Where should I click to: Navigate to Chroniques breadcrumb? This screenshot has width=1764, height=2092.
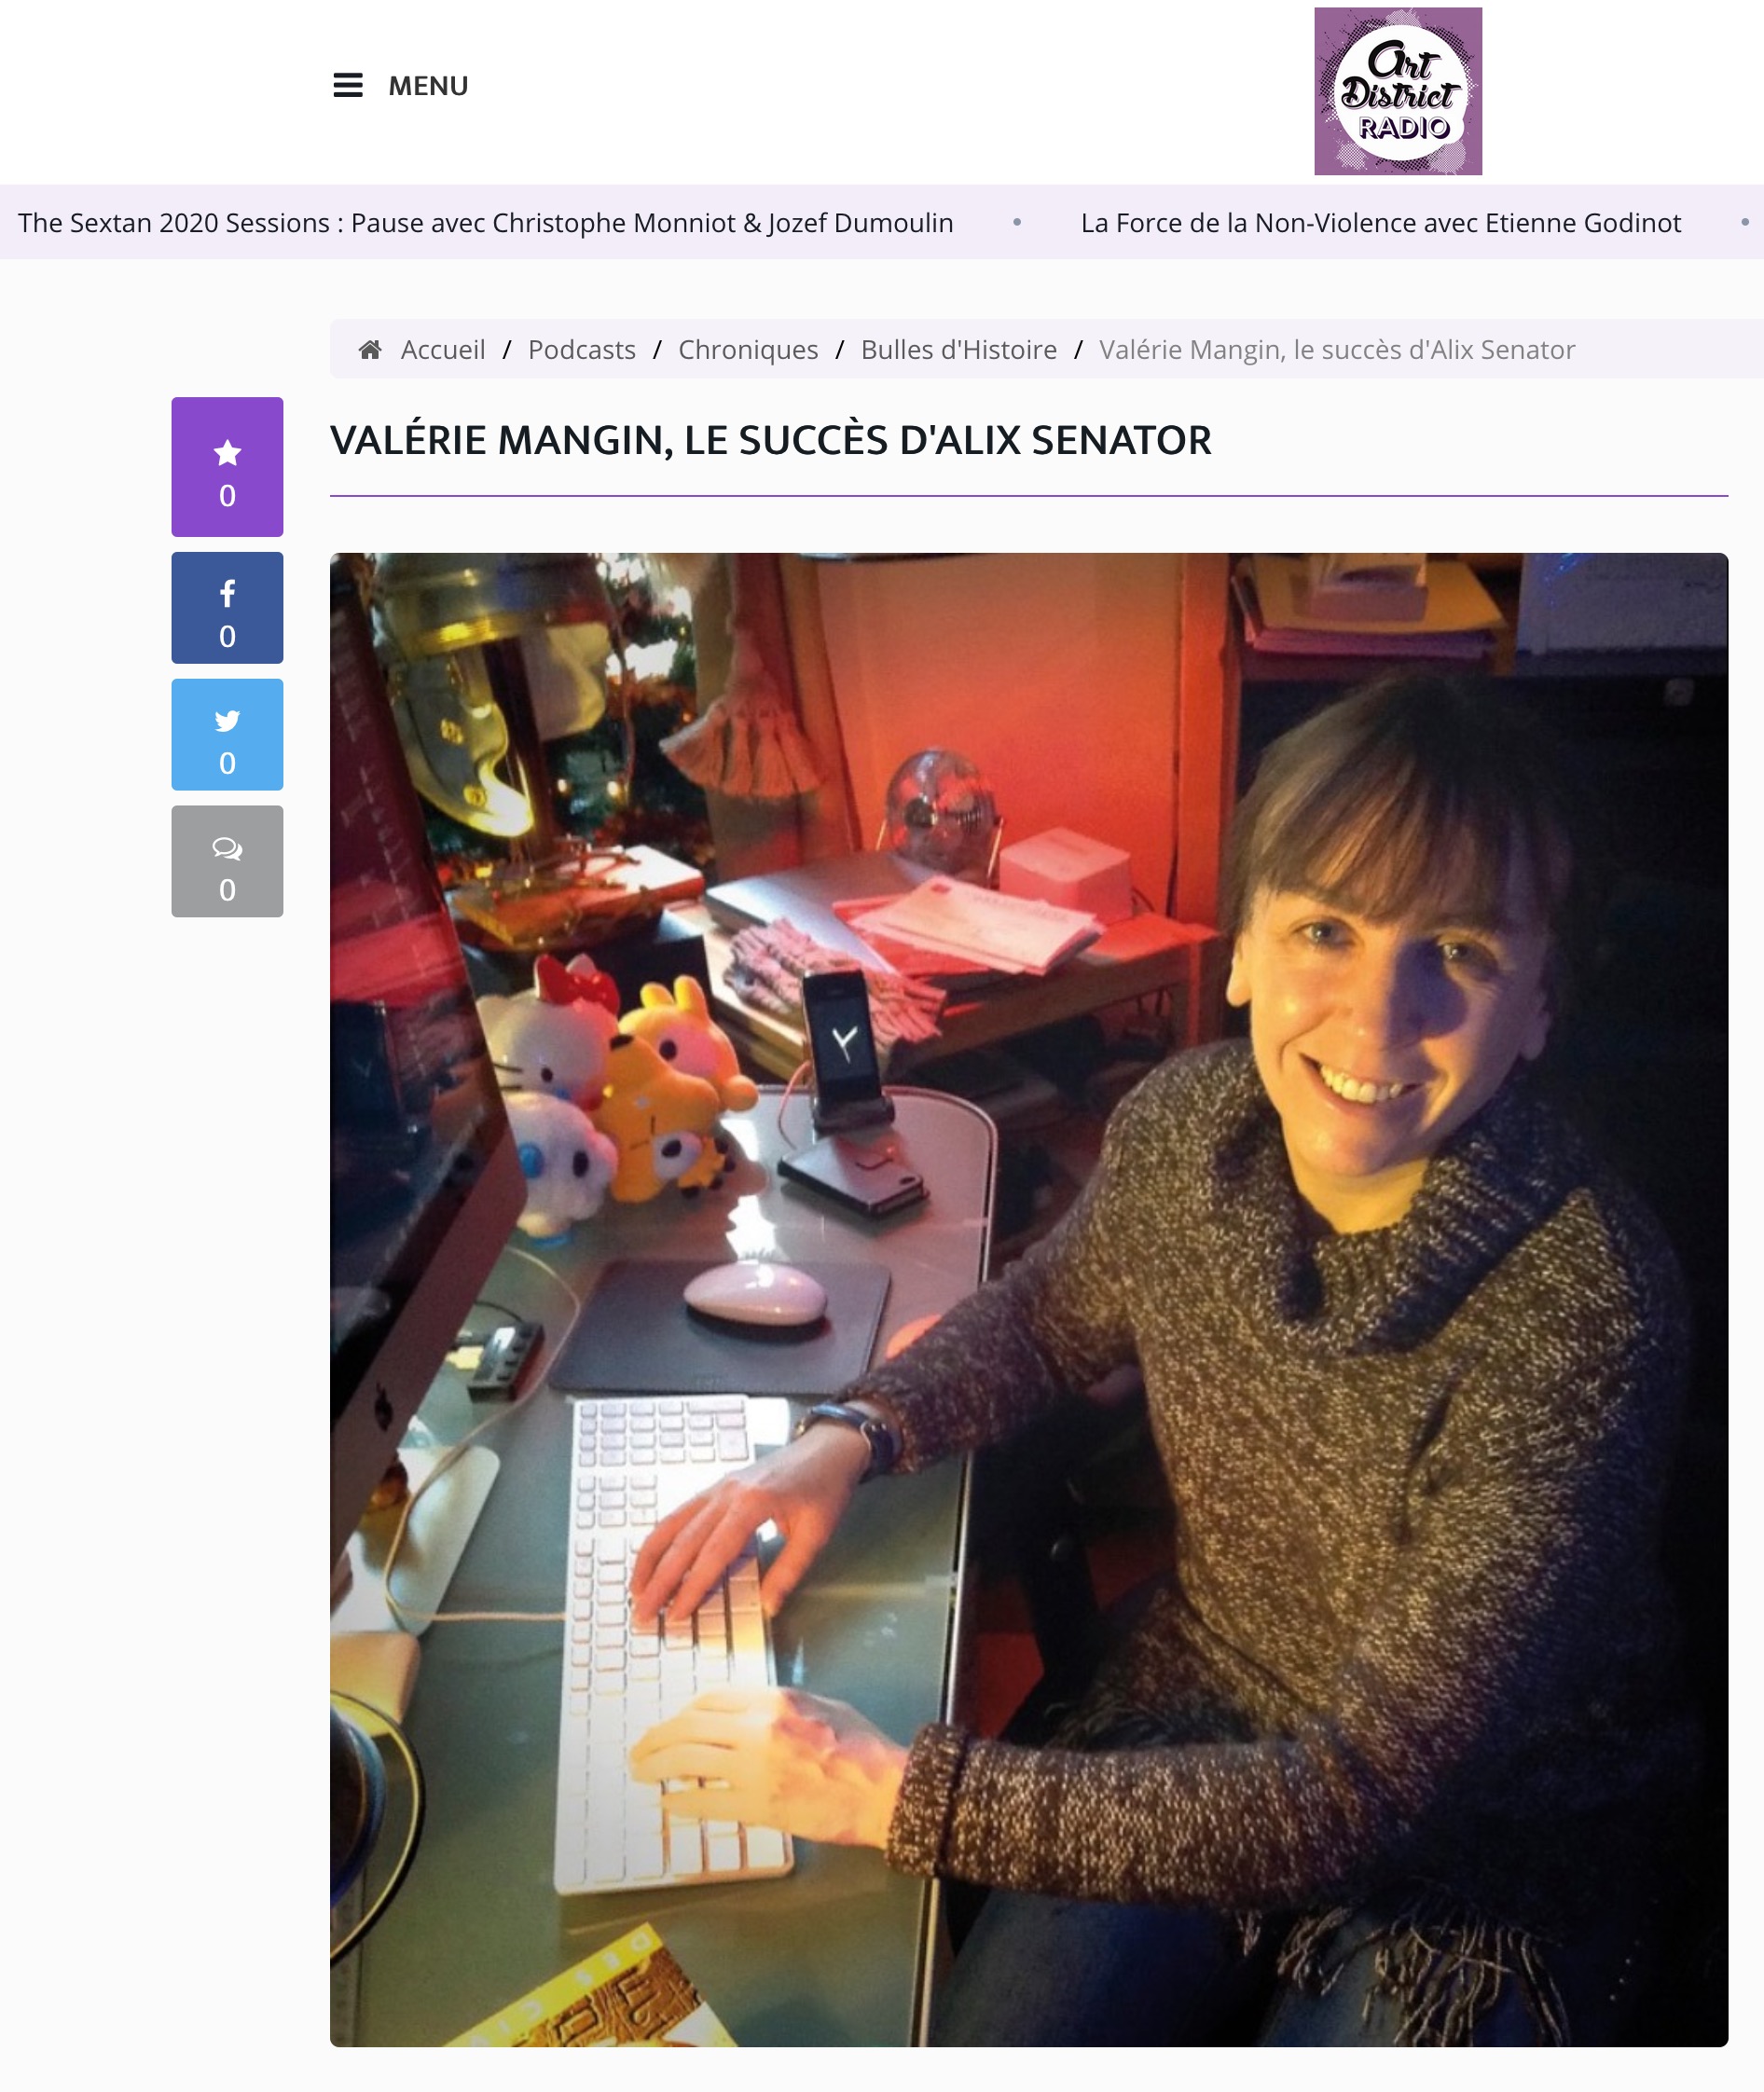(748, 350)
